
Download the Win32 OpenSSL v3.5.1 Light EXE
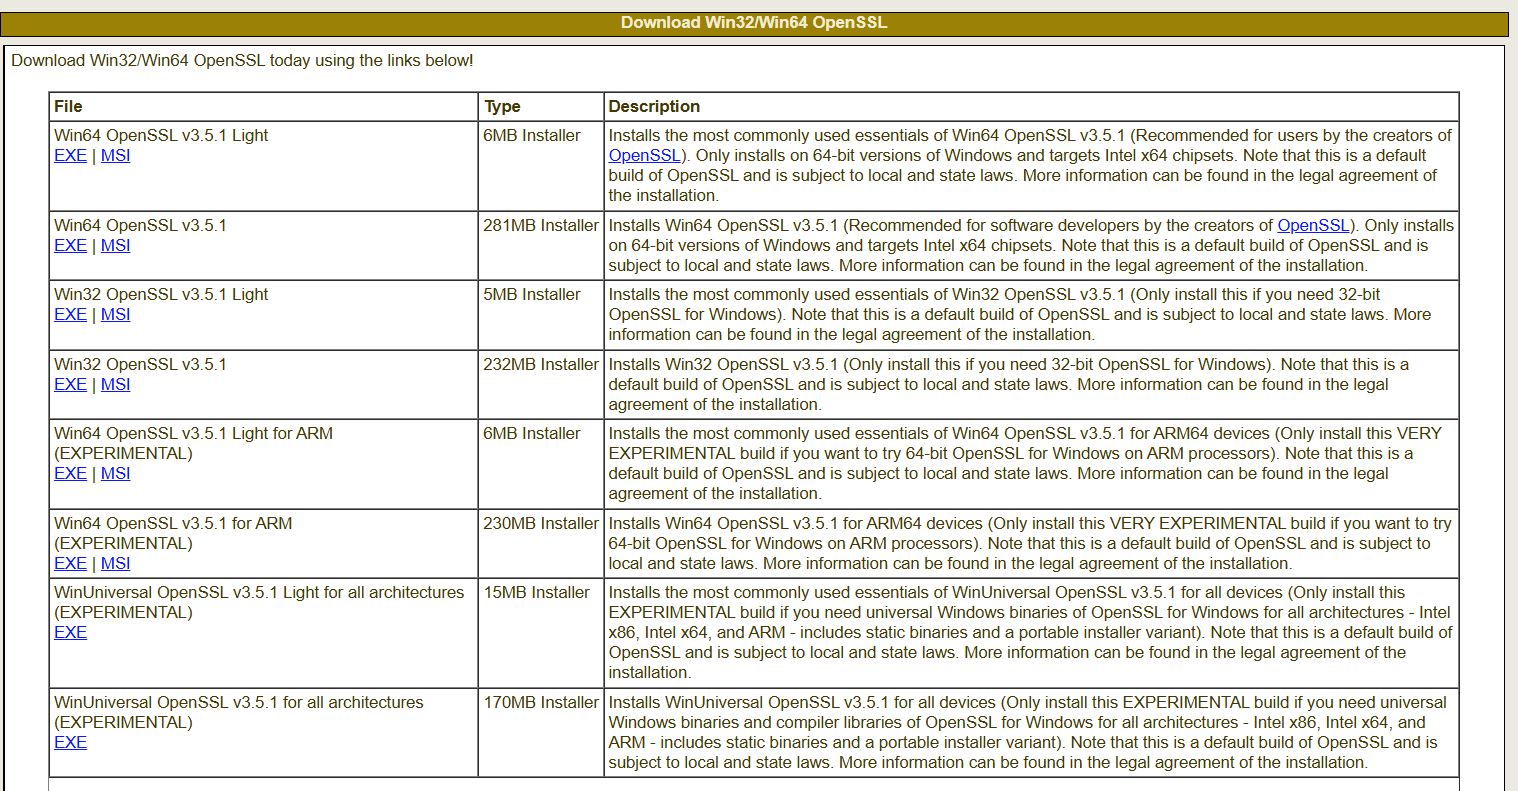click(x=70, y=315)
